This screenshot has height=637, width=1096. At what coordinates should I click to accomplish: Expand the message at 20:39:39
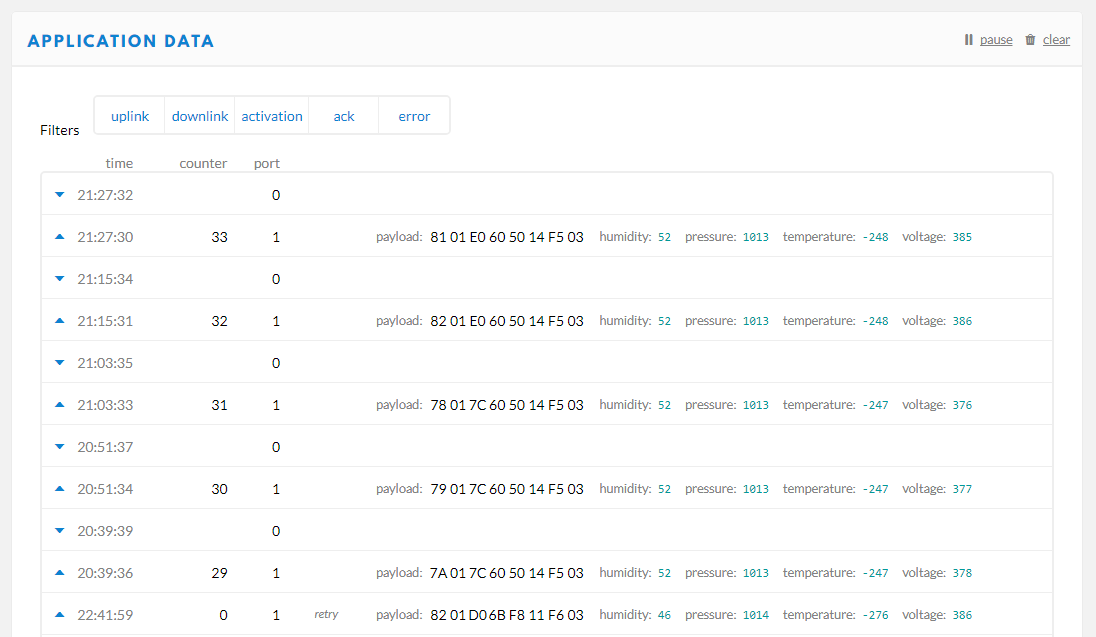(59, 531)
